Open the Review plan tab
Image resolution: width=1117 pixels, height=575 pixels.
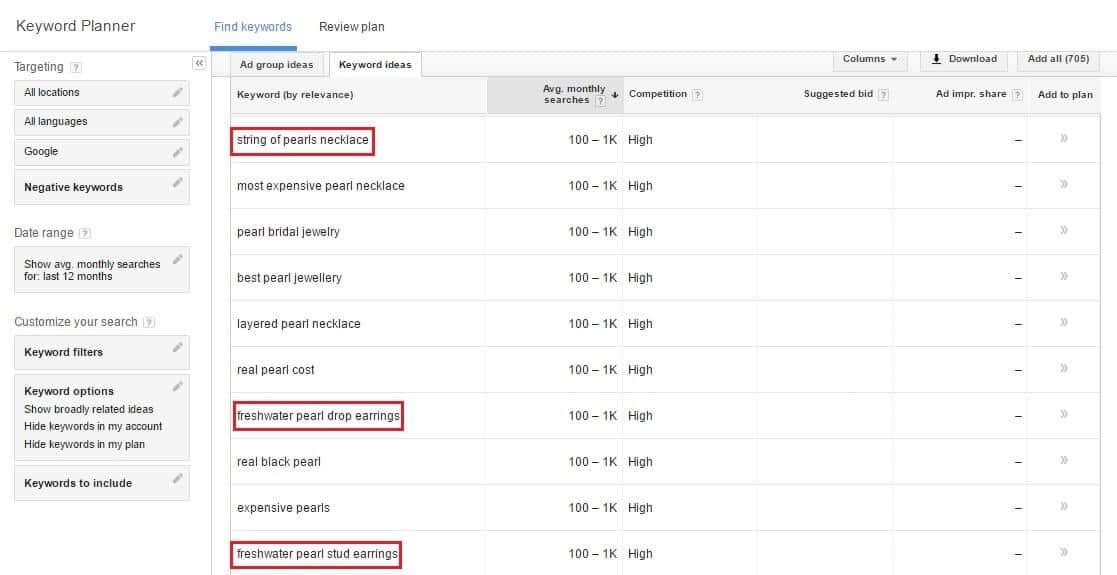pyautogui.click(x=352, y=27)
